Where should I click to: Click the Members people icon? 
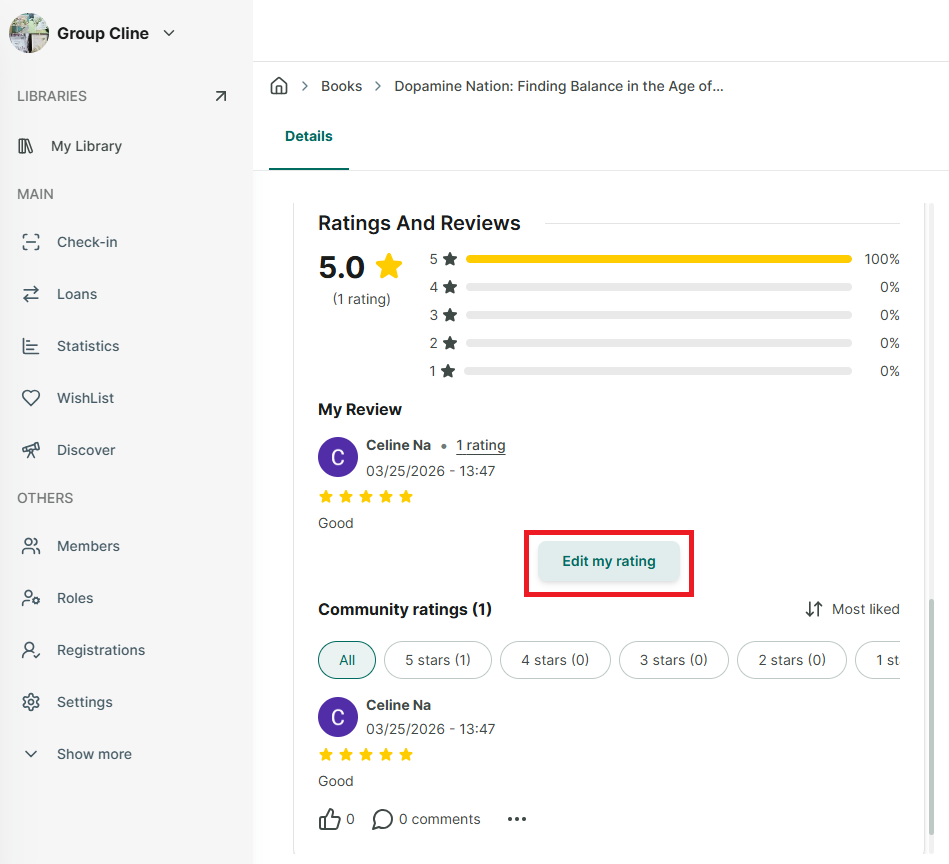(31, 546)
